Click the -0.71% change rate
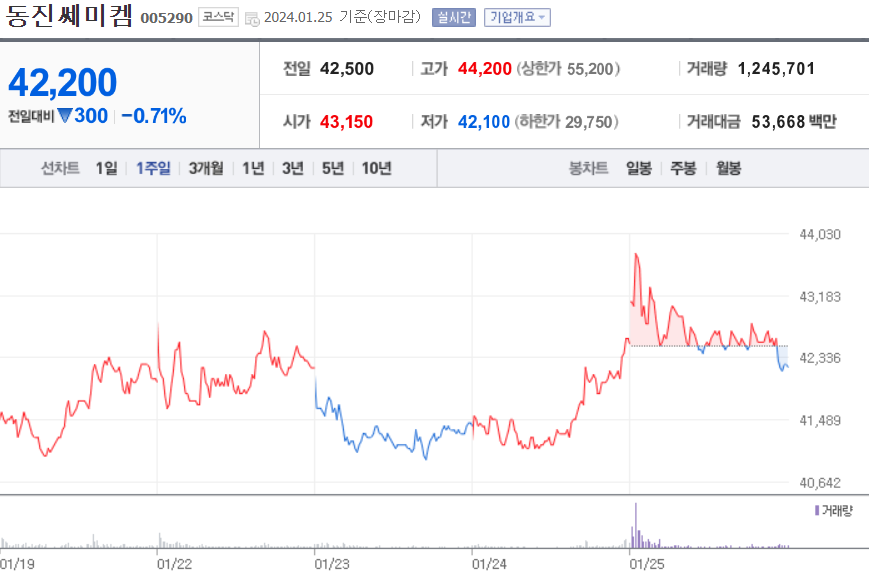 (154, 116)
